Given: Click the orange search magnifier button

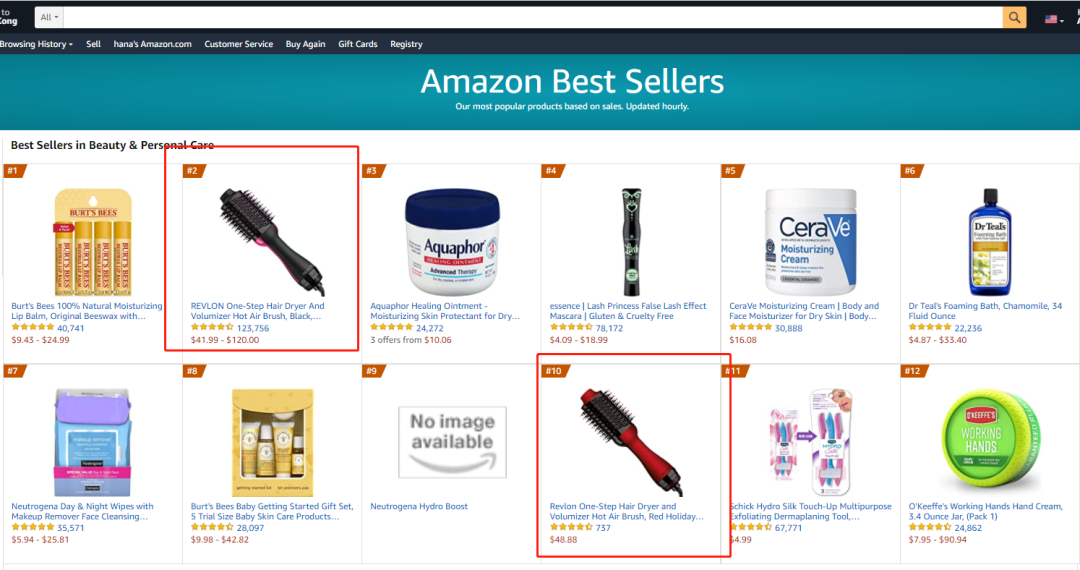Looking at the screenshot, I should click(1014, 17).
